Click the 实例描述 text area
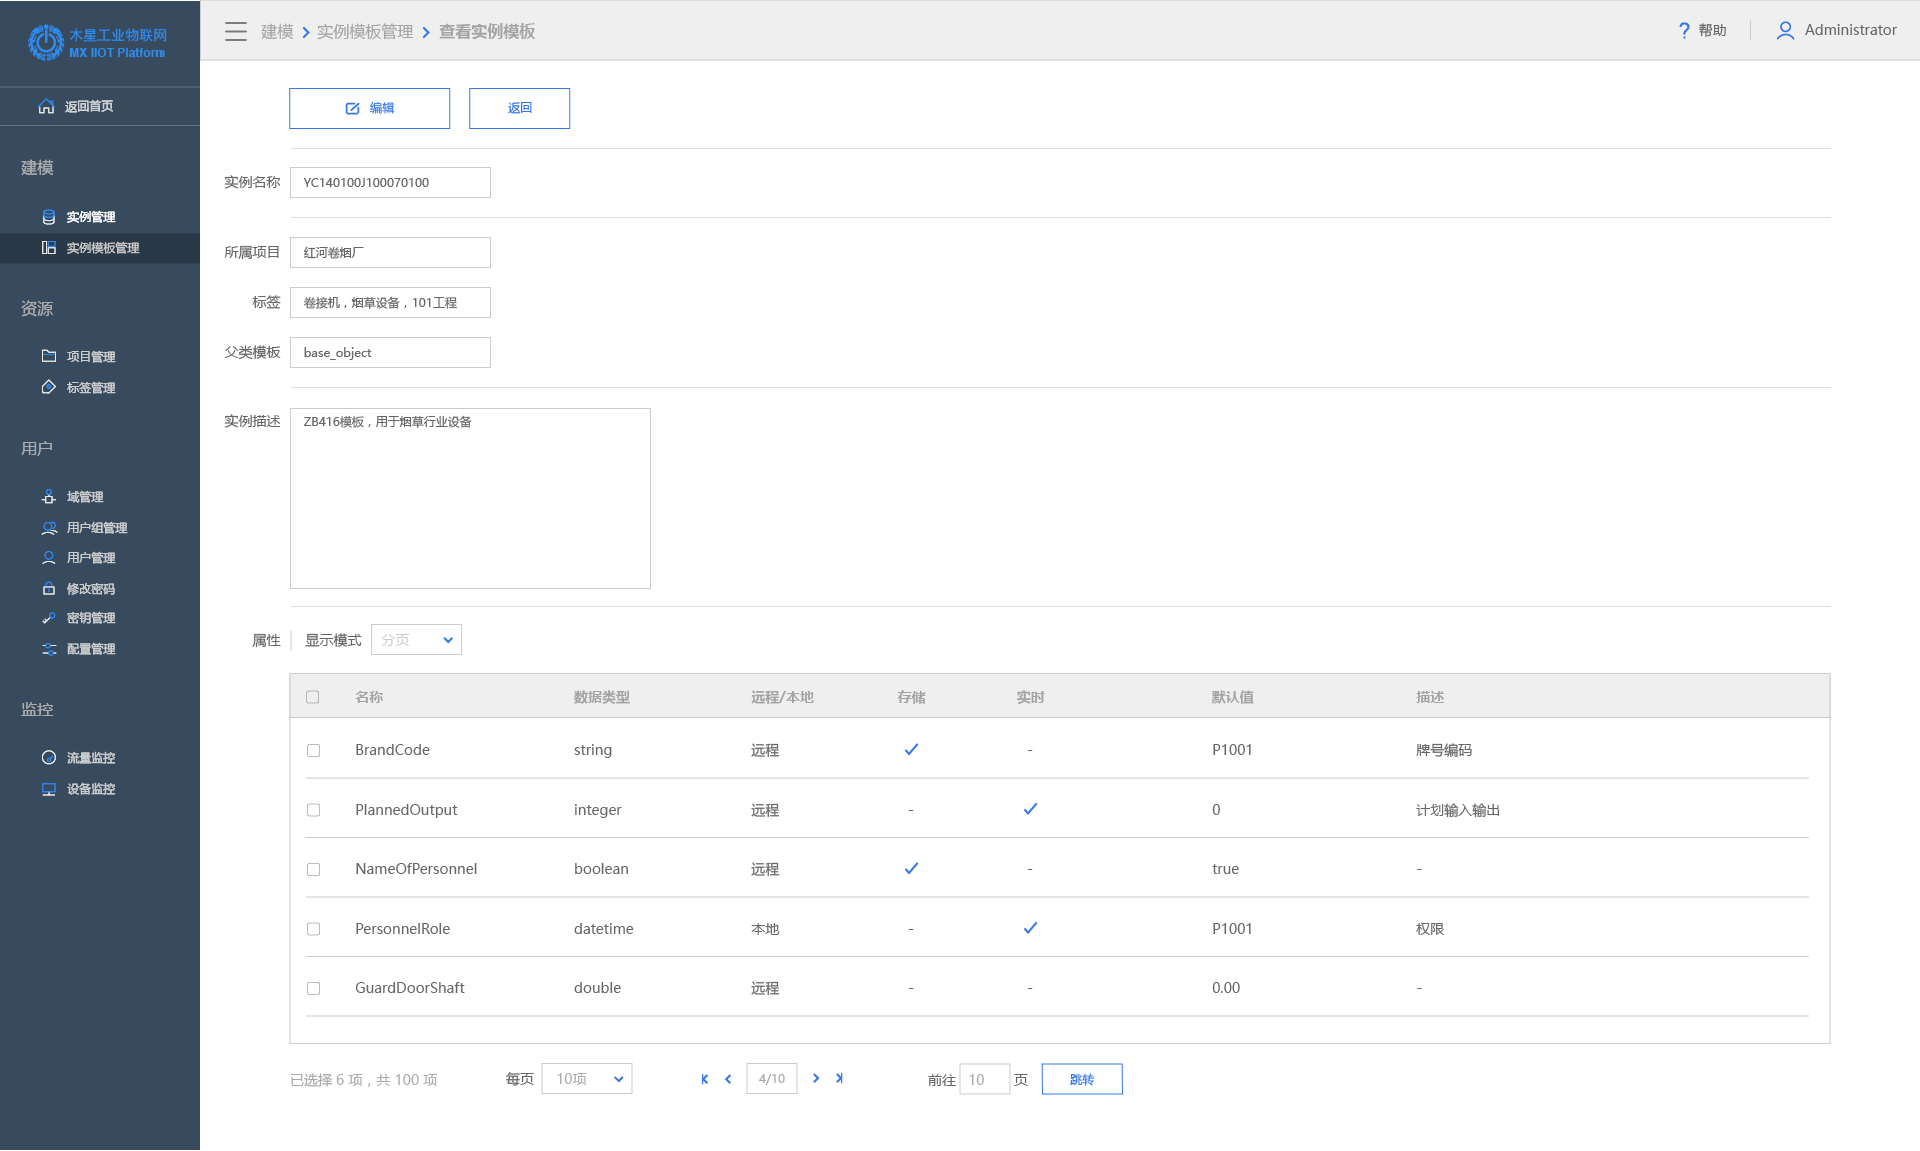 click(x=470, y=498)
